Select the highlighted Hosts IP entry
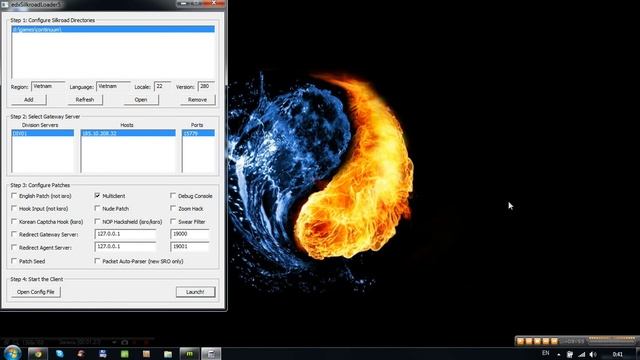Screen dimensions: 640x360 (128, 133)
